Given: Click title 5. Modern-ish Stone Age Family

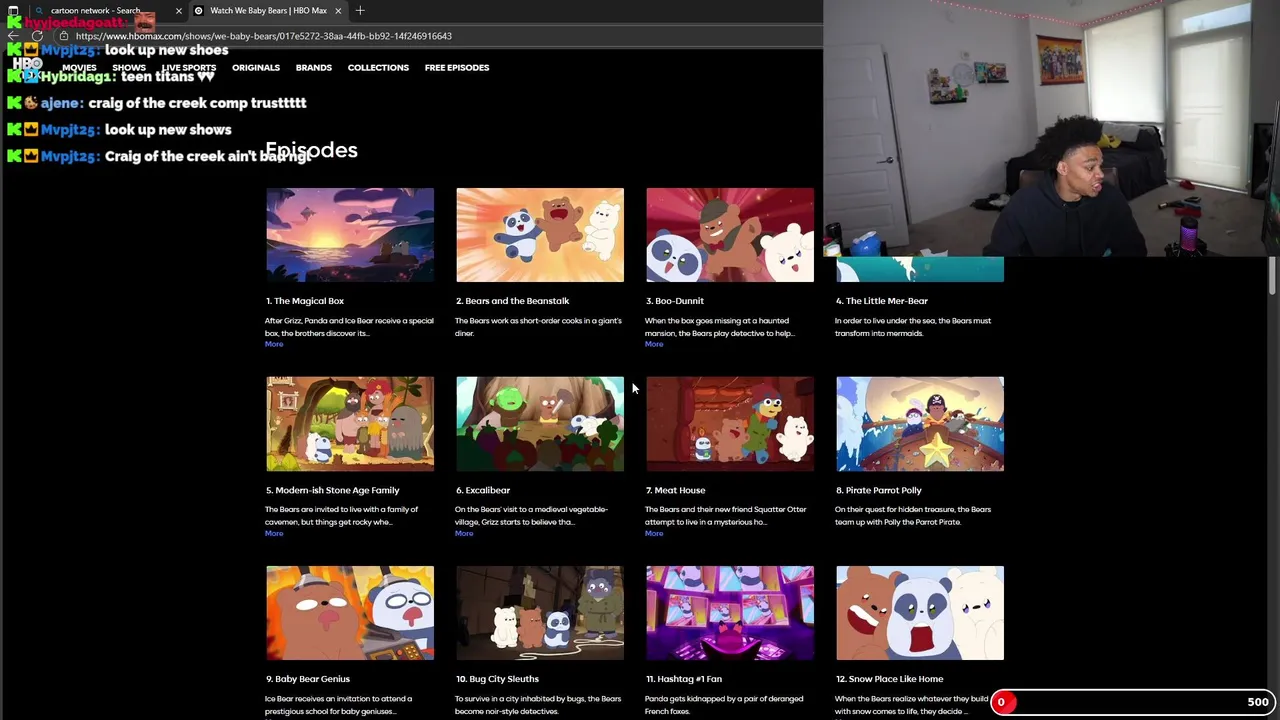Looking at the screenshot, I should click(x=332, y=490).
